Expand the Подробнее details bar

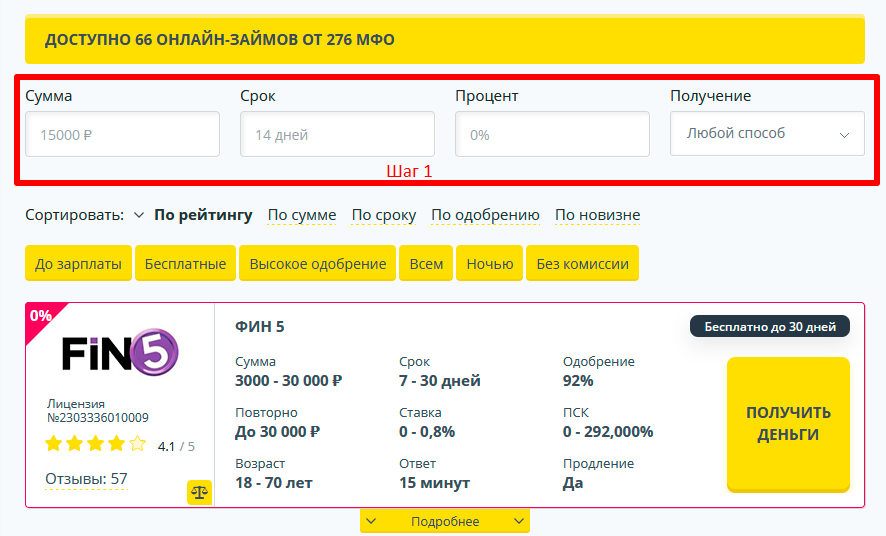coord(445,521)
